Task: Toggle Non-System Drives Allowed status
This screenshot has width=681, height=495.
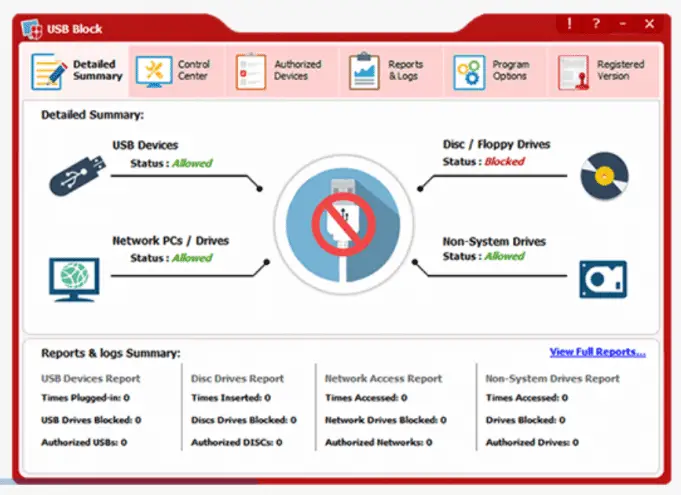Action: coord(504,256)
